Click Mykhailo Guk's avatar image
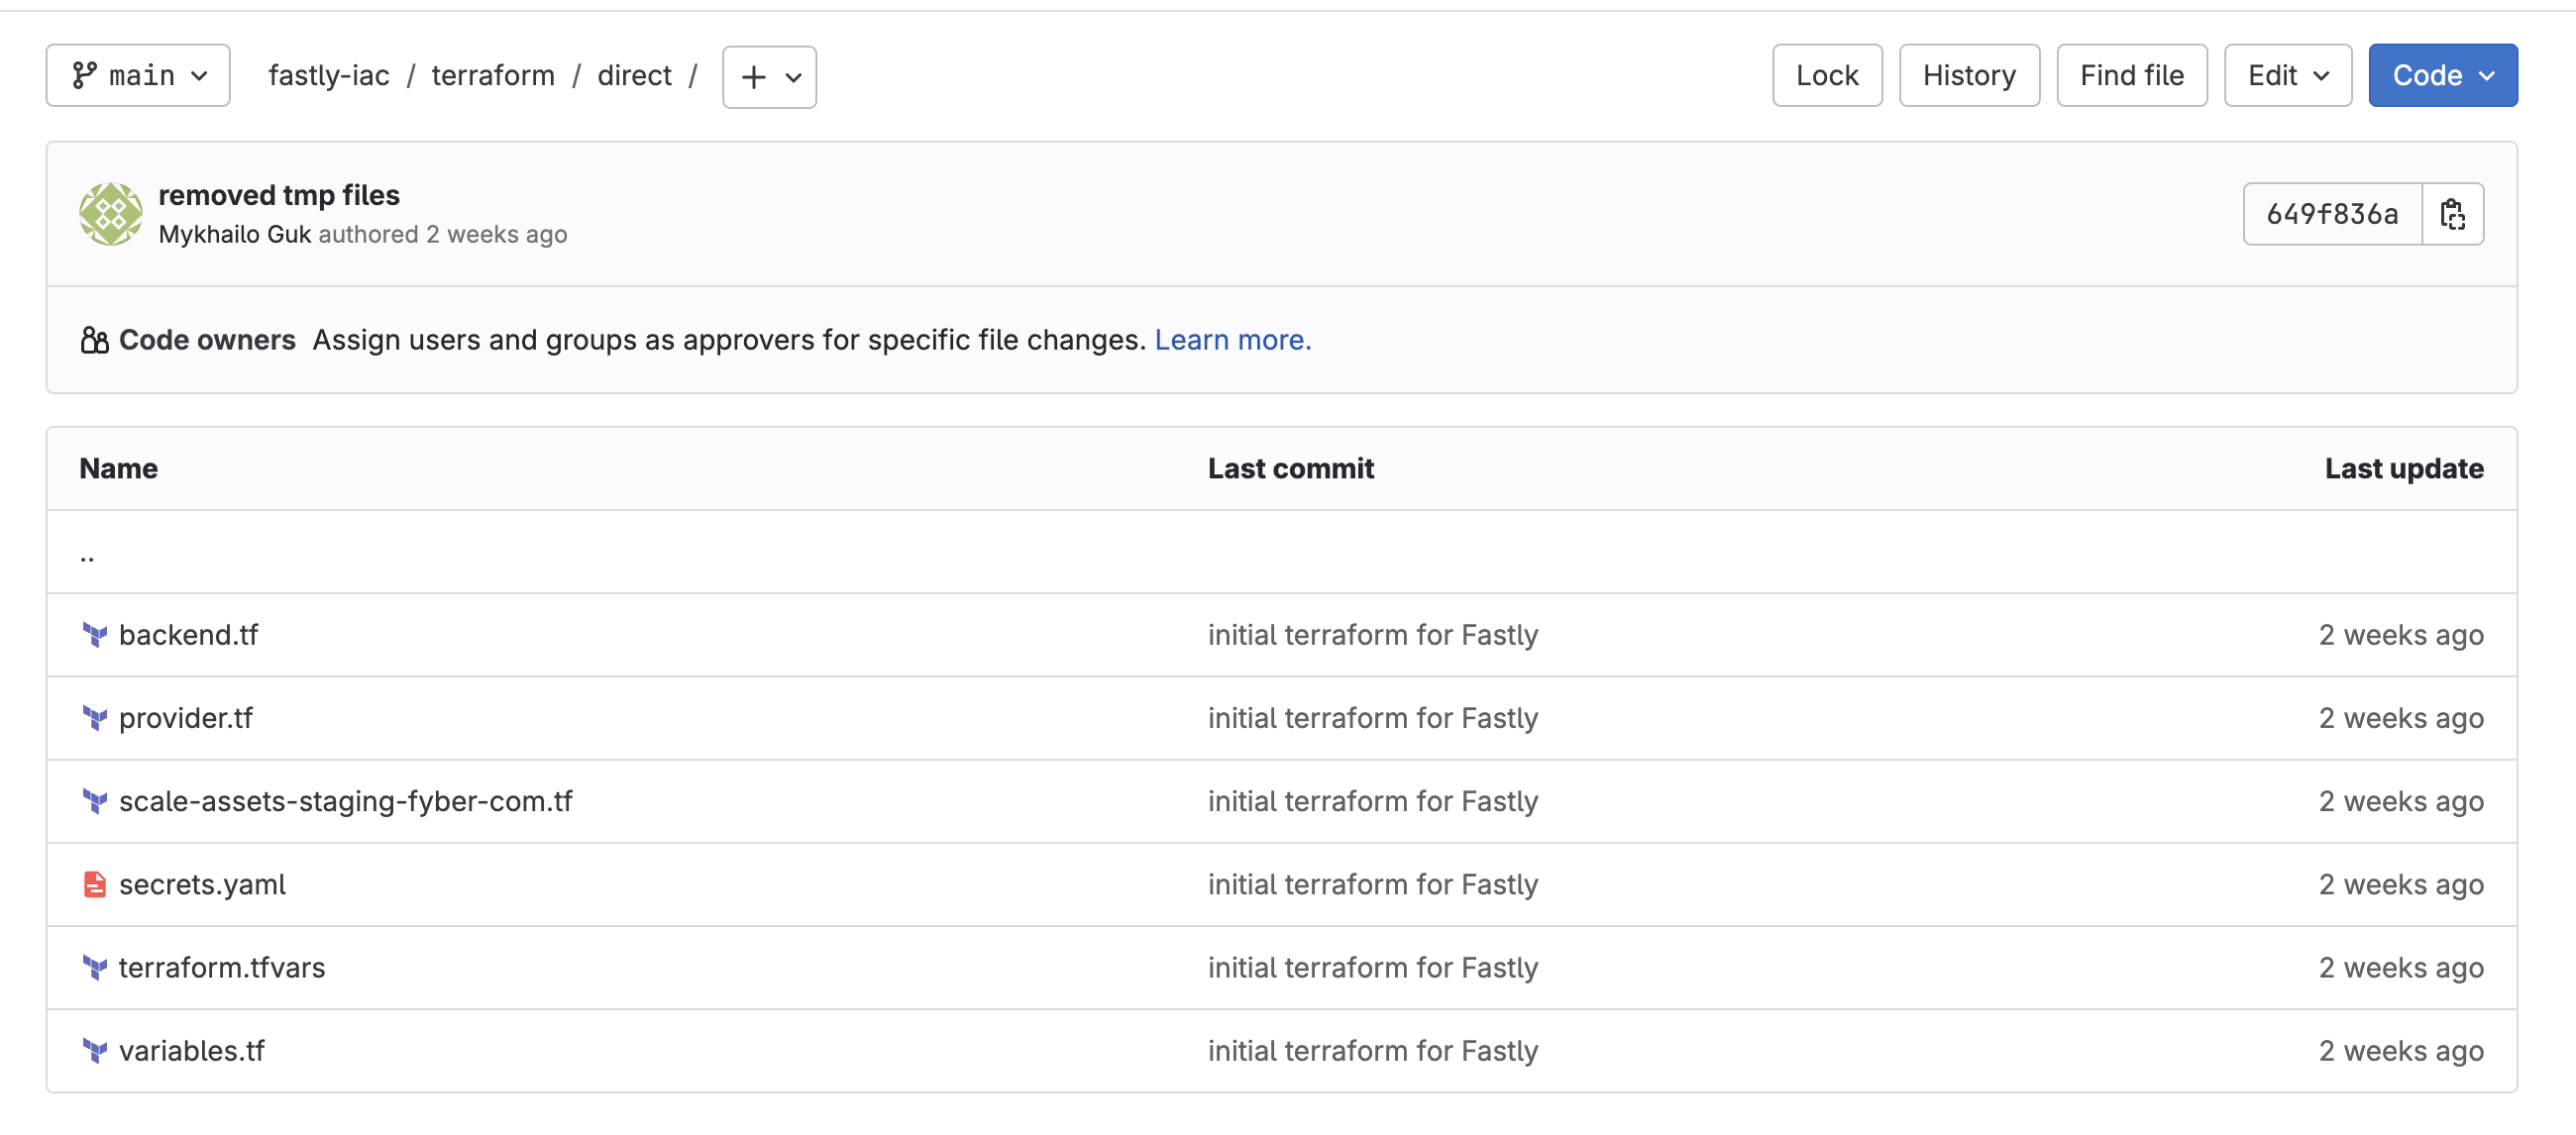The width and height of the screenshot is (2576, 1135). click(x=110, y=214)
